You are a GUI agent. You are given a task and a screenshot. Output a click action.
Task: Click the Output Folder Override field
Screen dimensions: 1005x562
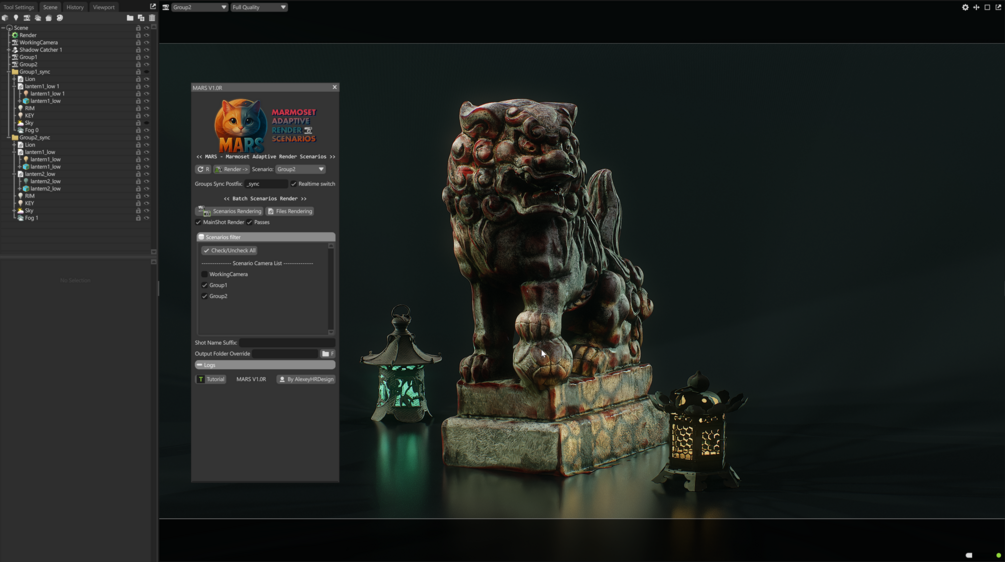(x=285, y=354)
